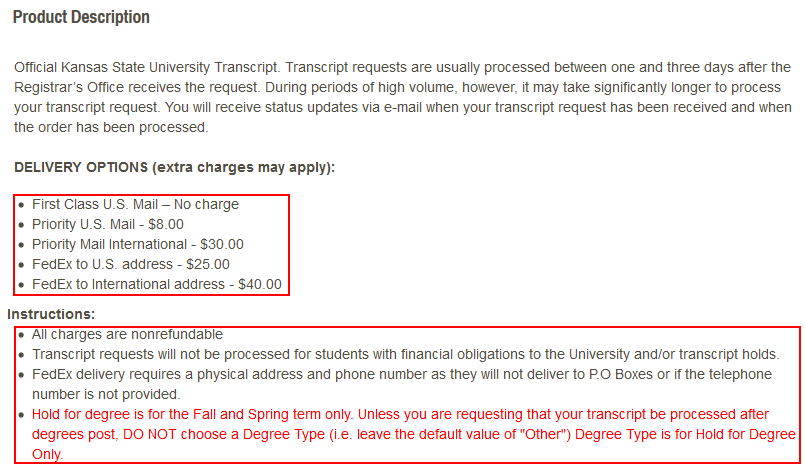Viewport: 805px width, 475px height.
Task: Click the DELIVERY OPTIONS heading
Action: [x=175, y=167]
